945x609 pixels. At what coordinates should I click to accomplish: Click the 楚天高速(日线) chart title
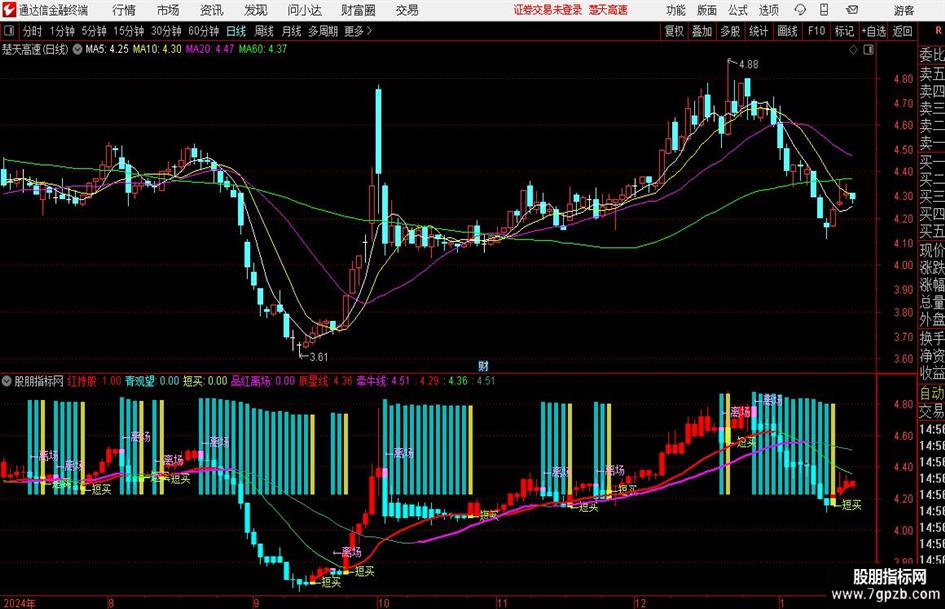point(36,49)
